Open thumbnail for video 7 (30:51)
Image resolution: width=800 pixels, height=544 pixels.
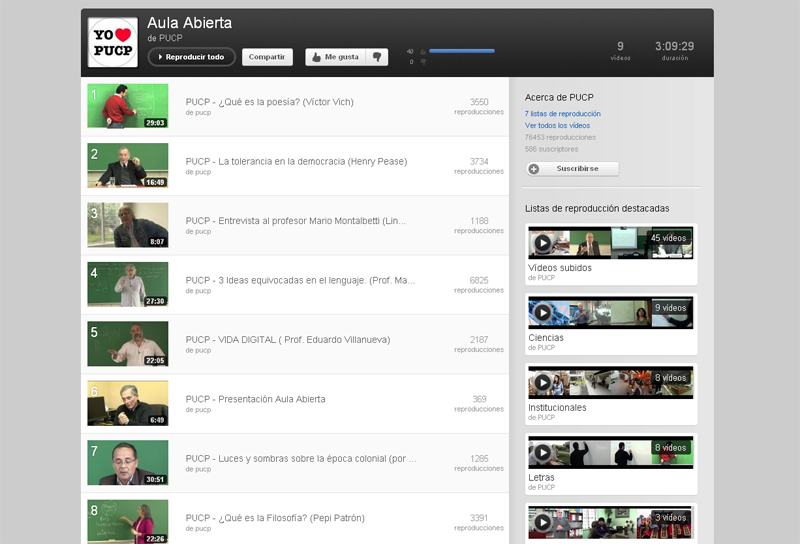(x=128, y=462)
